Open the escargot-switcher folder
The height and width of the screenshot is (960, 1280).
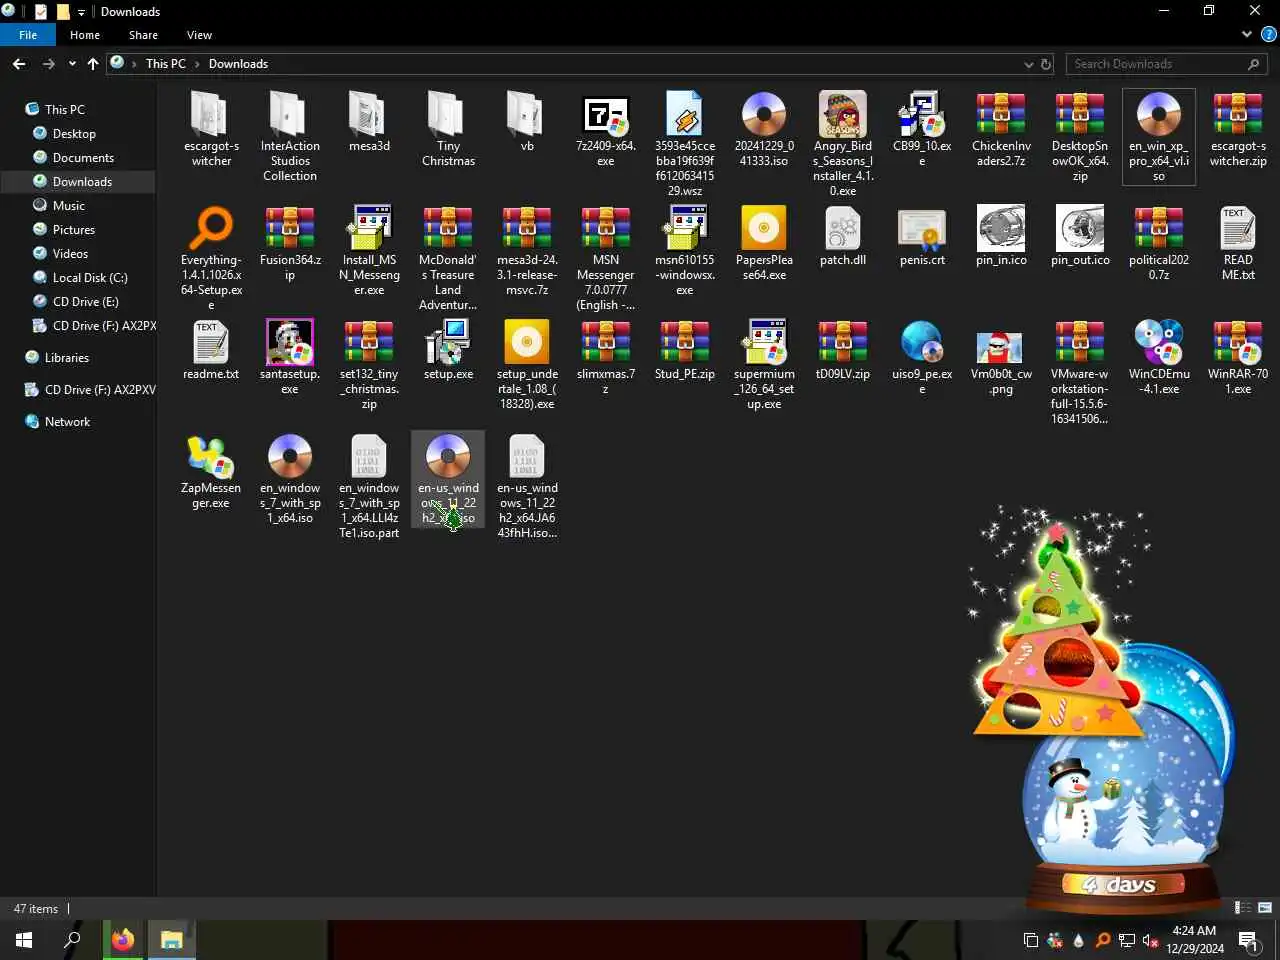pyautogui.click(x=211, y=128)
